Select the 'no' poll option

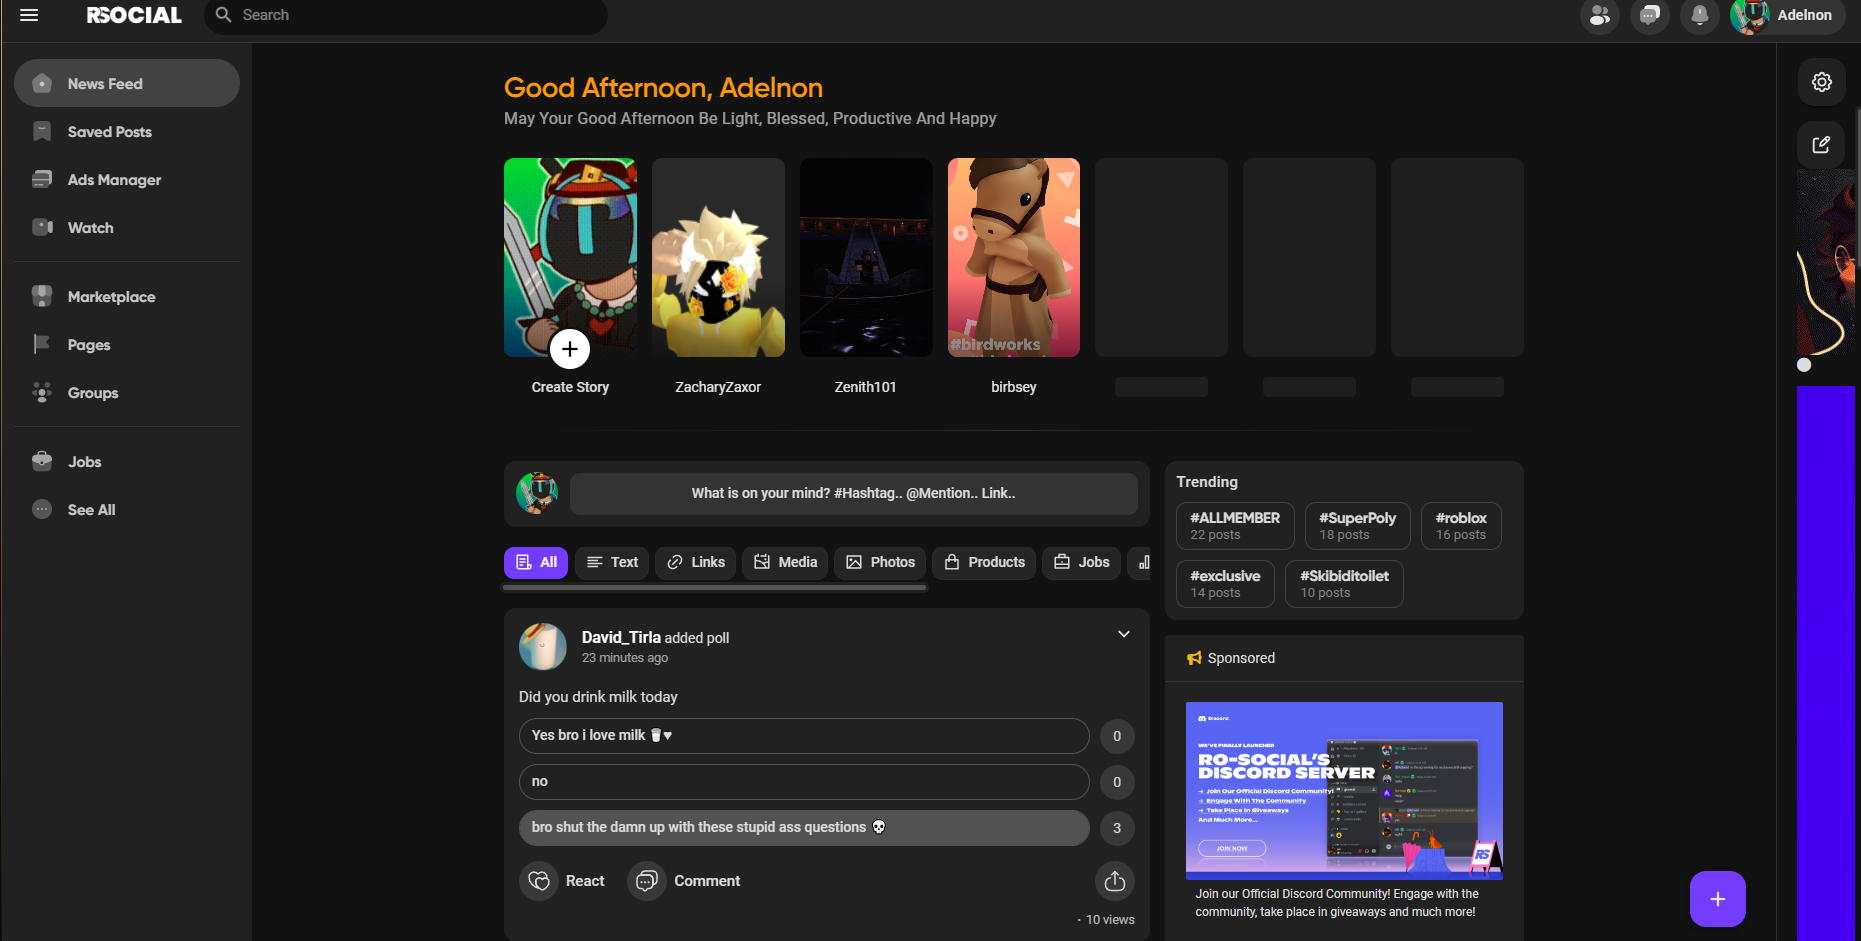coord(803,782)
